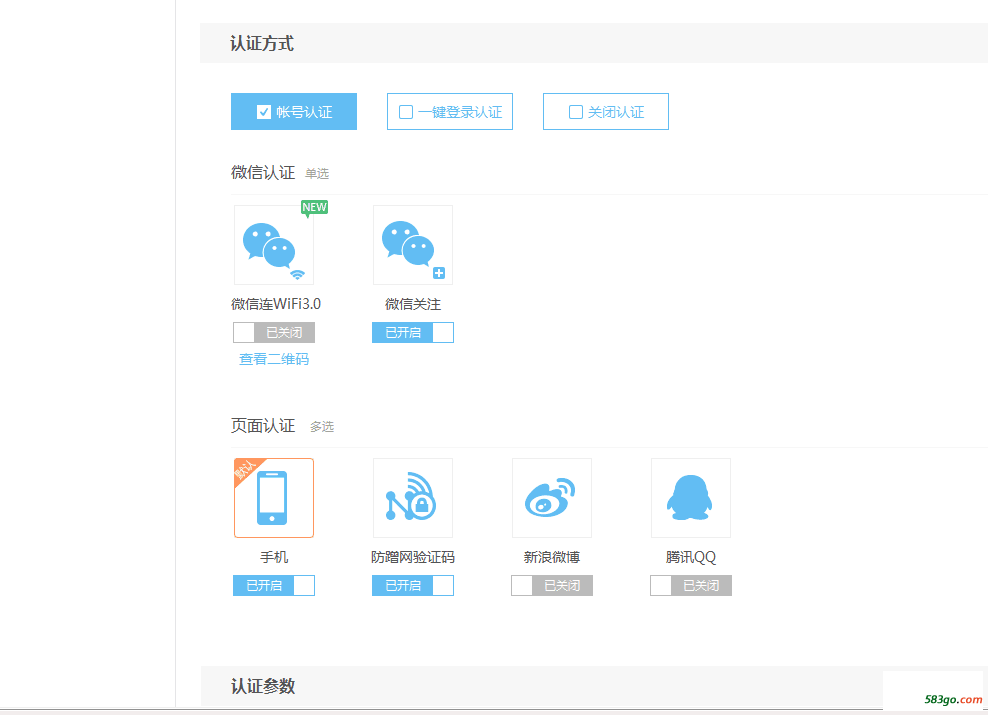The width and height of the screenshot is (988, 715).
Task: Click the 微信连WiFi3.0 icon
Action: point(273,245)
